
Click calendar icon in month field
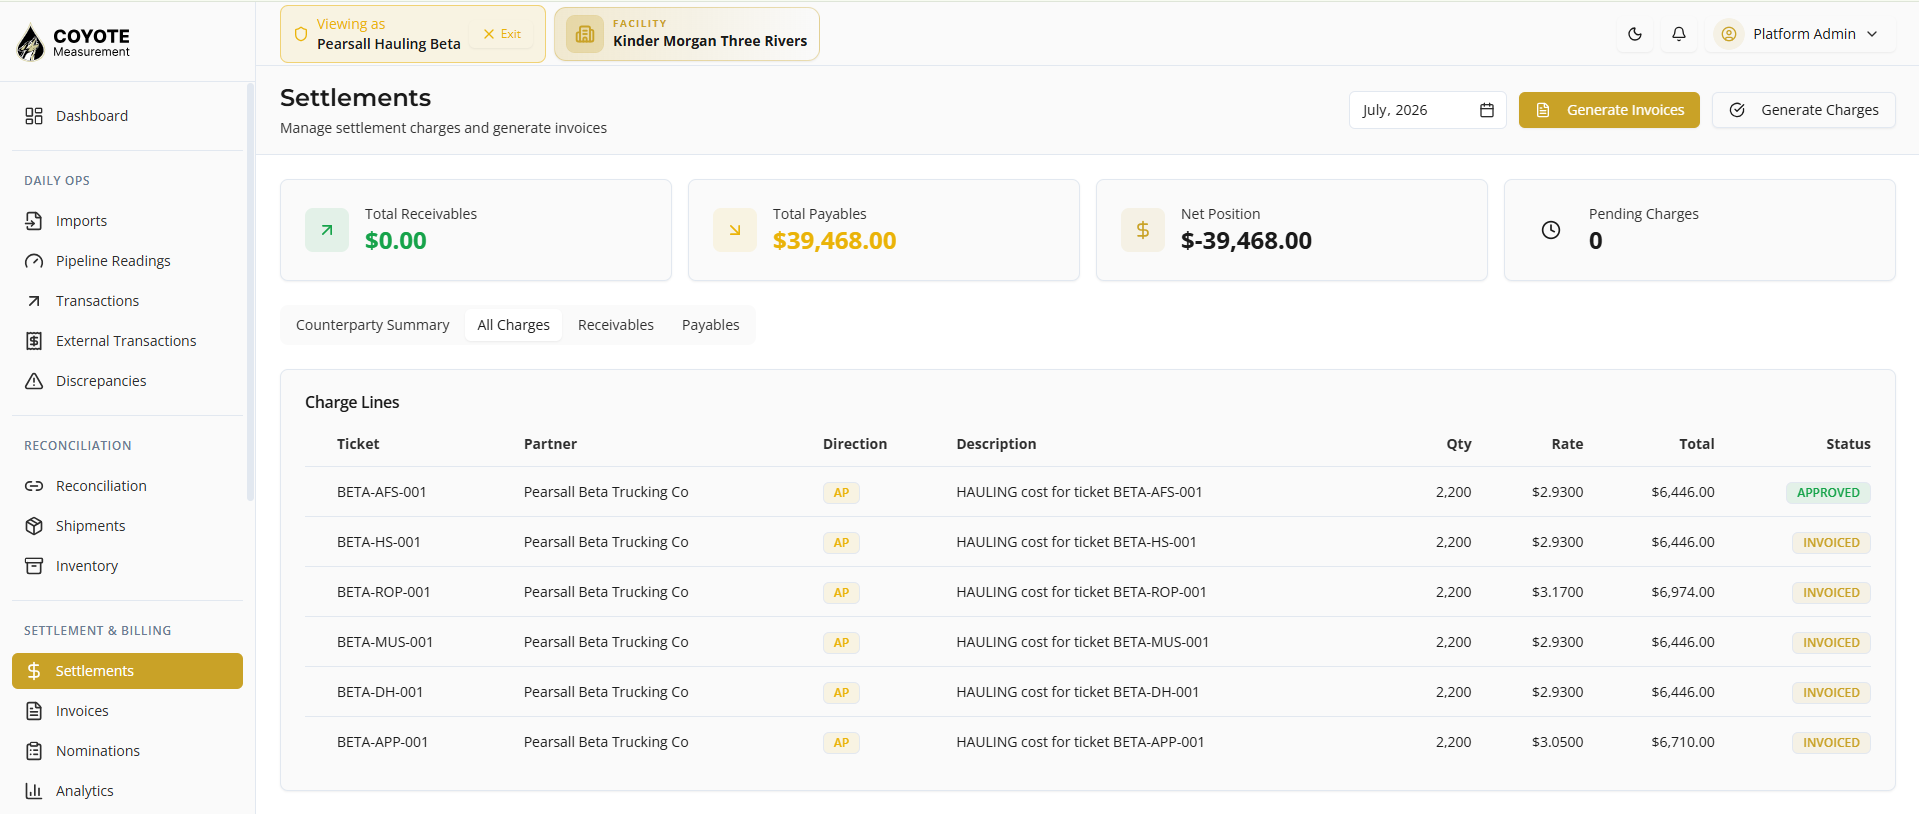1487,110
